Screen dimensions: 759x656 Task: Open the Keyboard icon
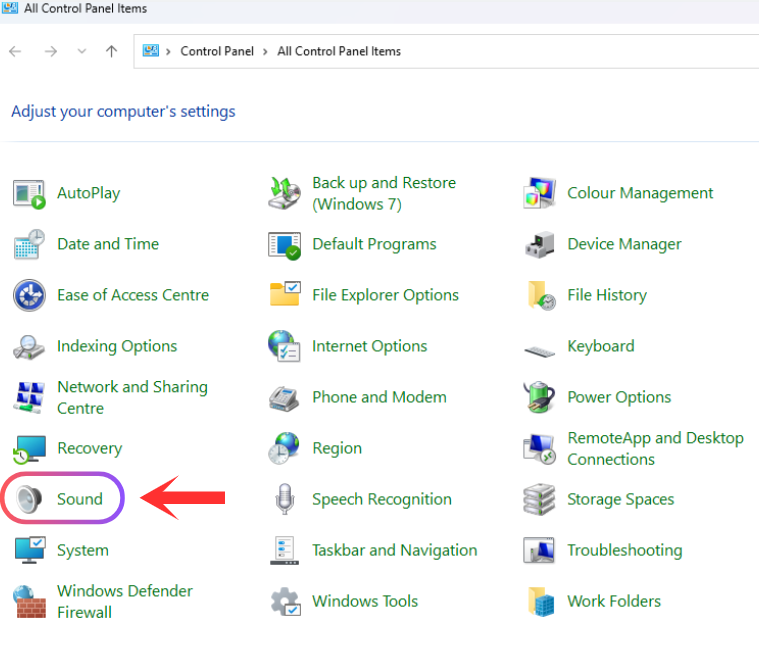(x=539, y=351)
